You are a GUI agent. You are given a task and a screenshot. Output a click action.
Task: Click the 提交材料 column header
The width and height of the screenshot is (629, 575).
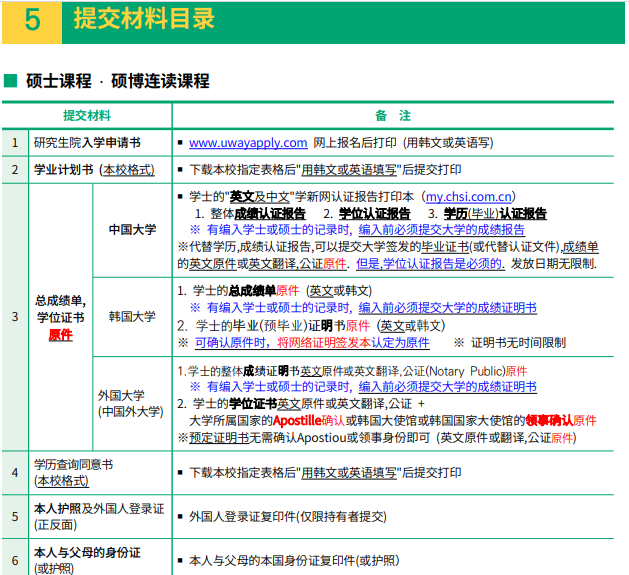click(87, 116)
